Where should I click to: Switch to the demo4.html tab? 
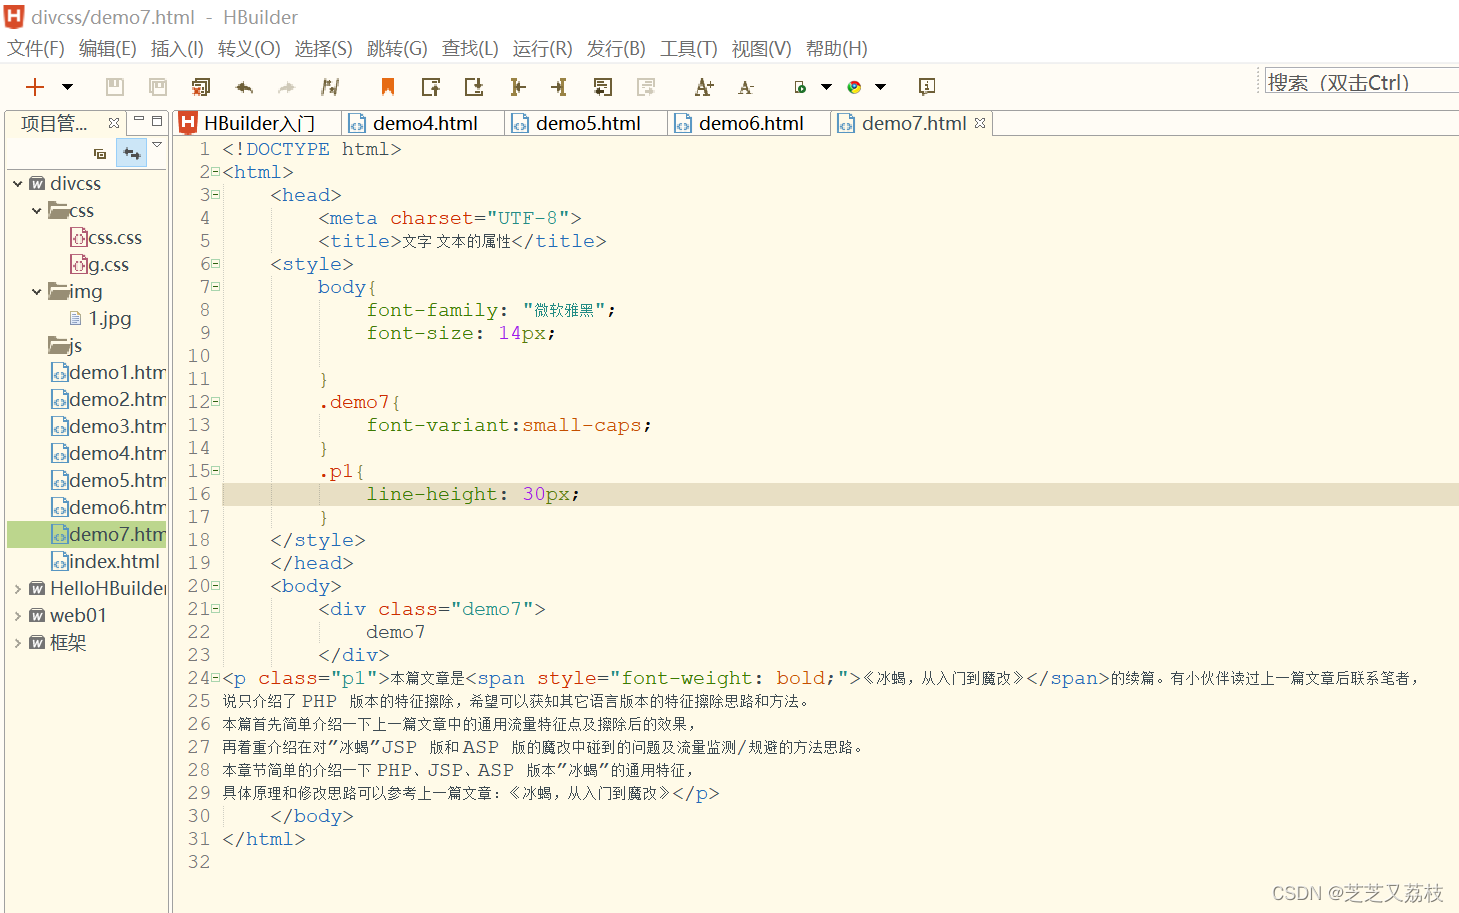click(x=424, y=123)
